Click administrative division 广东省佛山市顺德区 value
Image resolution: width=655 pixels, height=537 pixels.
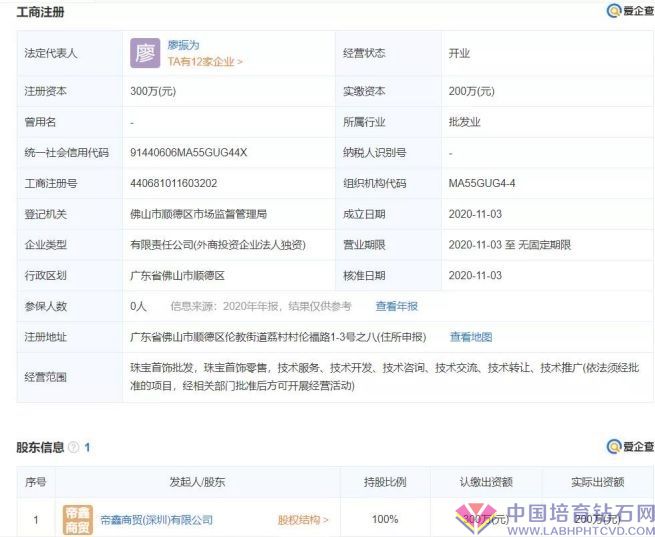(x=178, y=275)
